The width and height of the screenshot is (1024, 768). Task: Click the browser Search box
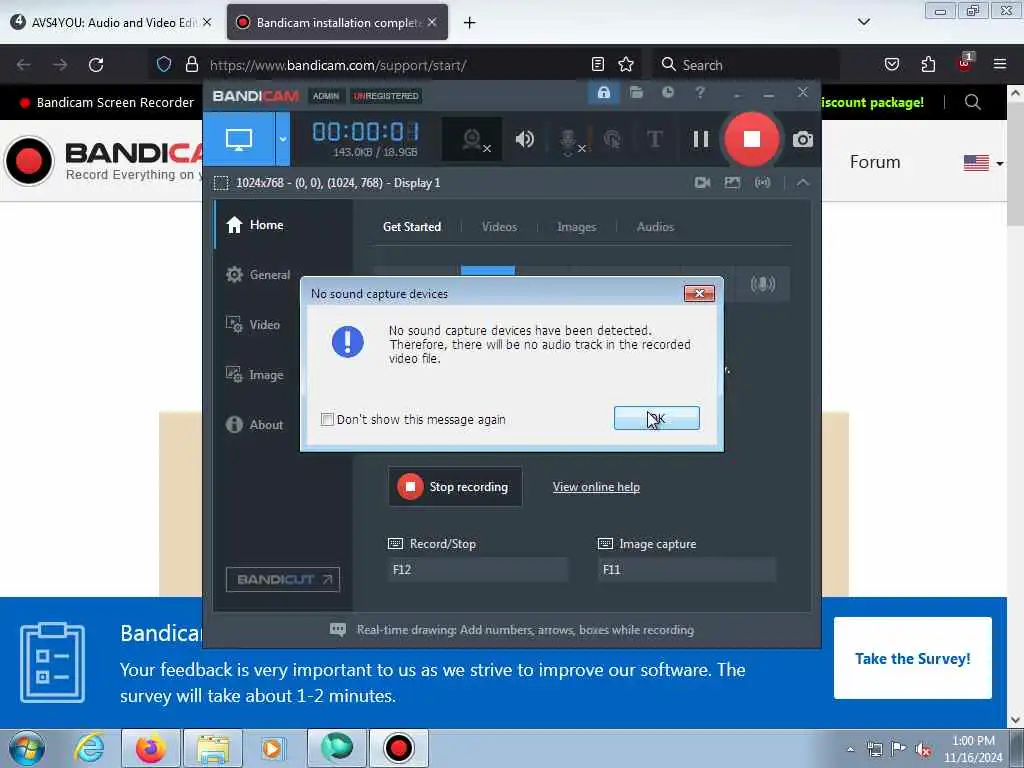click(746, 65)
